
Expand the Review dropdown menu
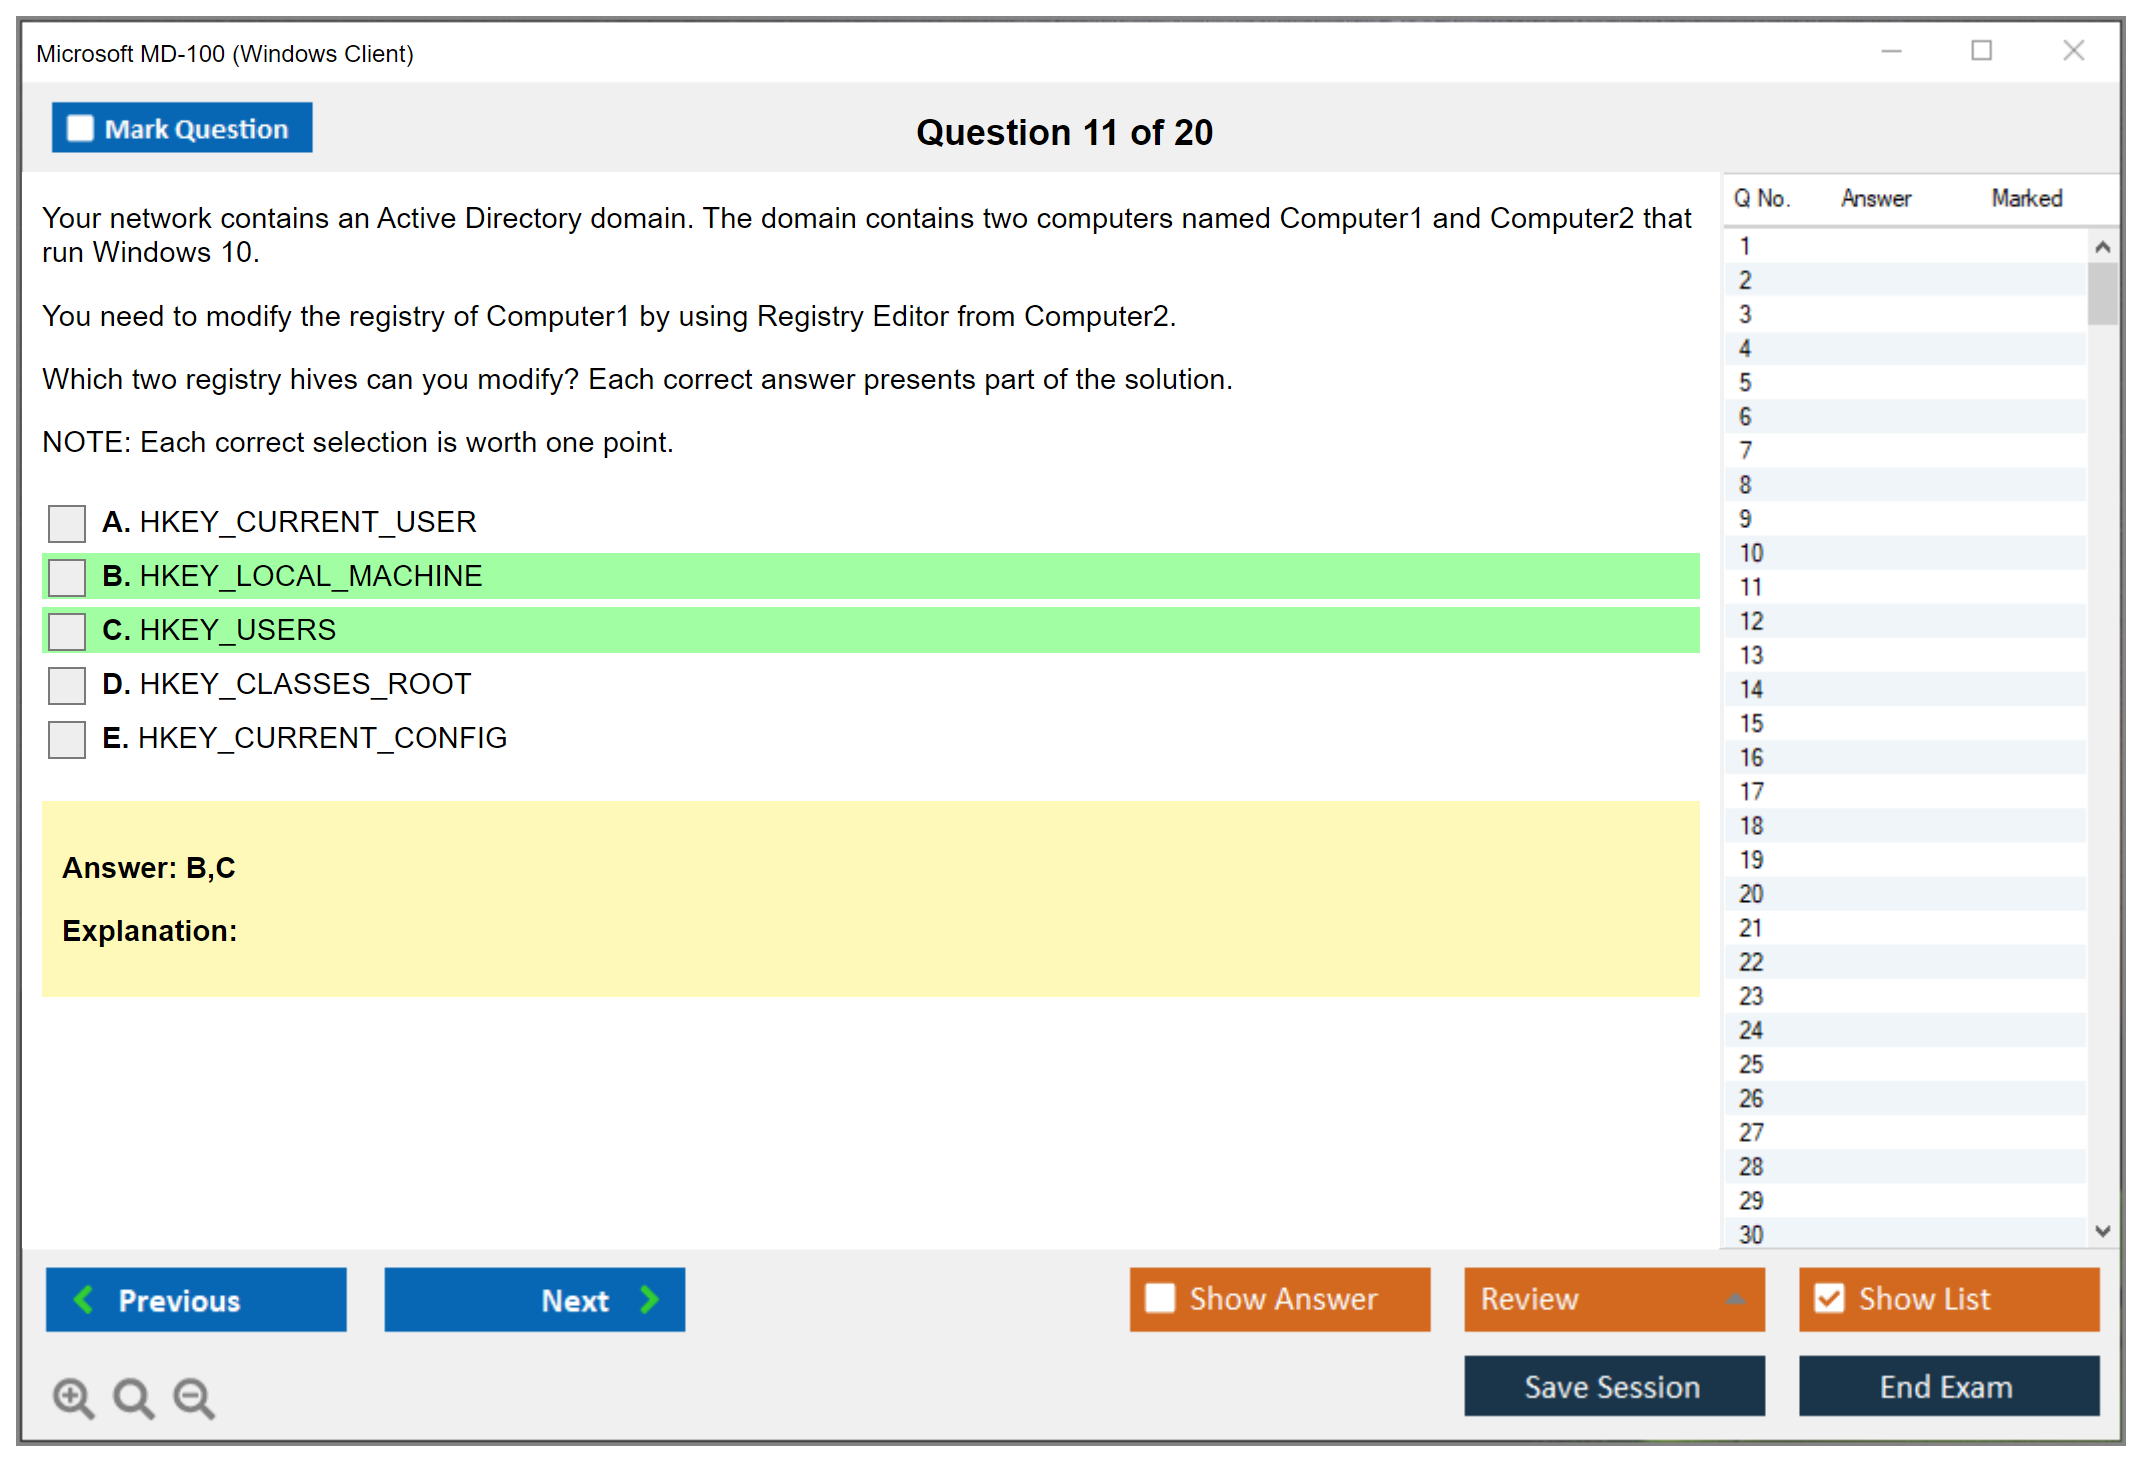point(1735,1299)
